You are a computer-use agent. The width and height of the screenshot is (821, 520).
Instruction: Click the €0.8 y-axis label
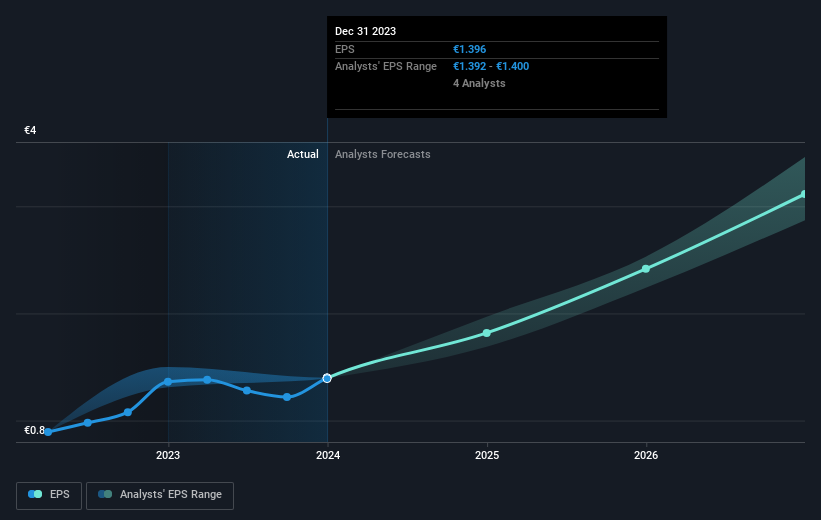(34, 430)
